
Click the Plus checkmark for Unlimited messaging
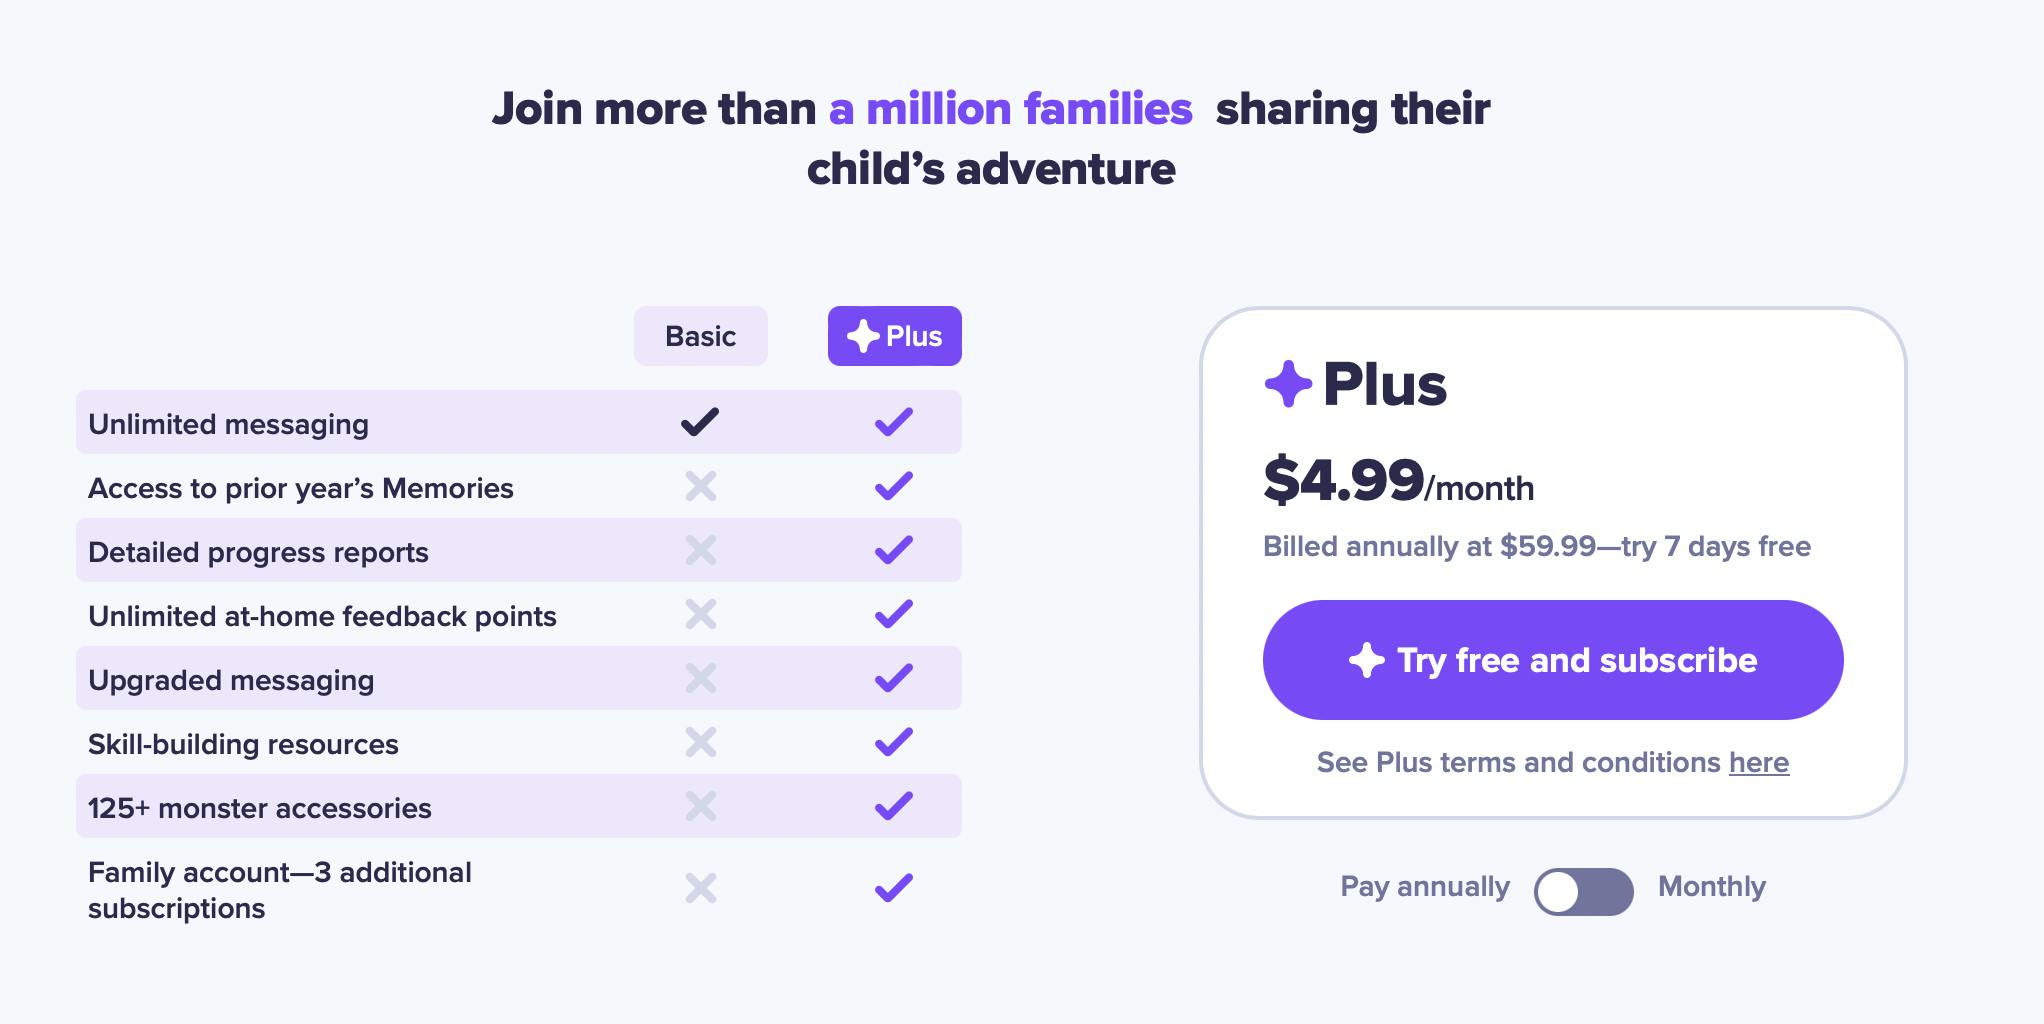click(893, 422)
